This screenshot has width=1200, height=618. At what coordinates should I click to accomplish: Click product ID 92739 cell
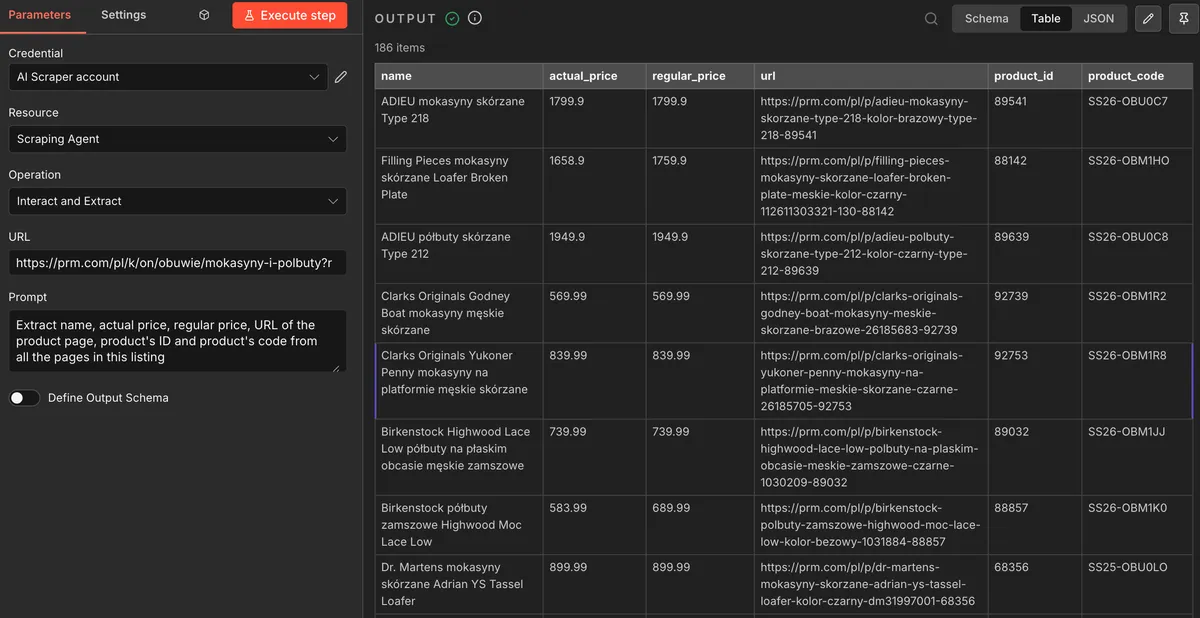pyautogui.click(x=1034, y=313)
